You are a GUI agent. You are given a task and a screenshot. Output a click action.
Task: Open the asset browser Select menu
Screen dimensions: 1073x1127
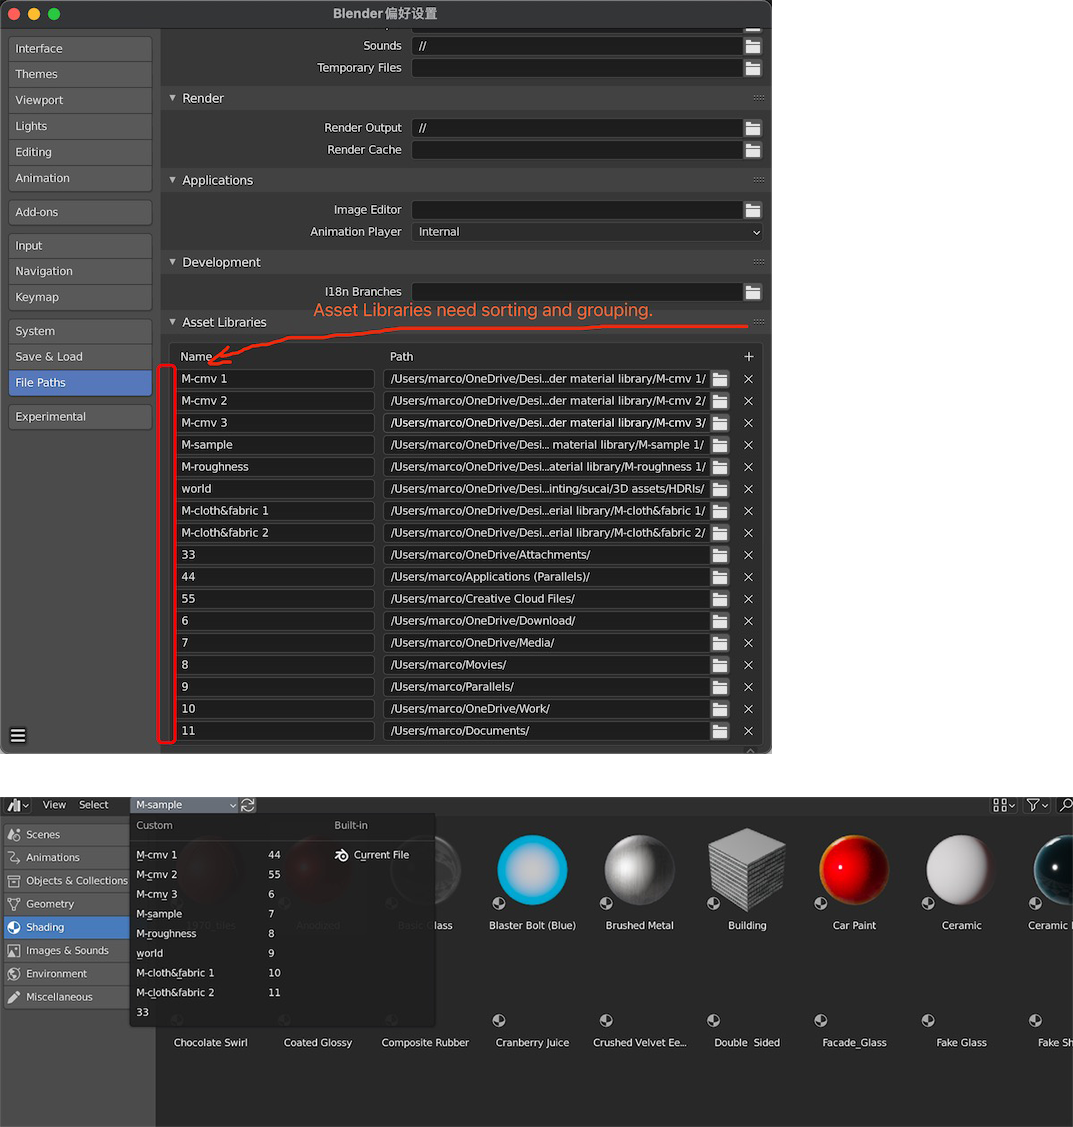tap(93, 805)
